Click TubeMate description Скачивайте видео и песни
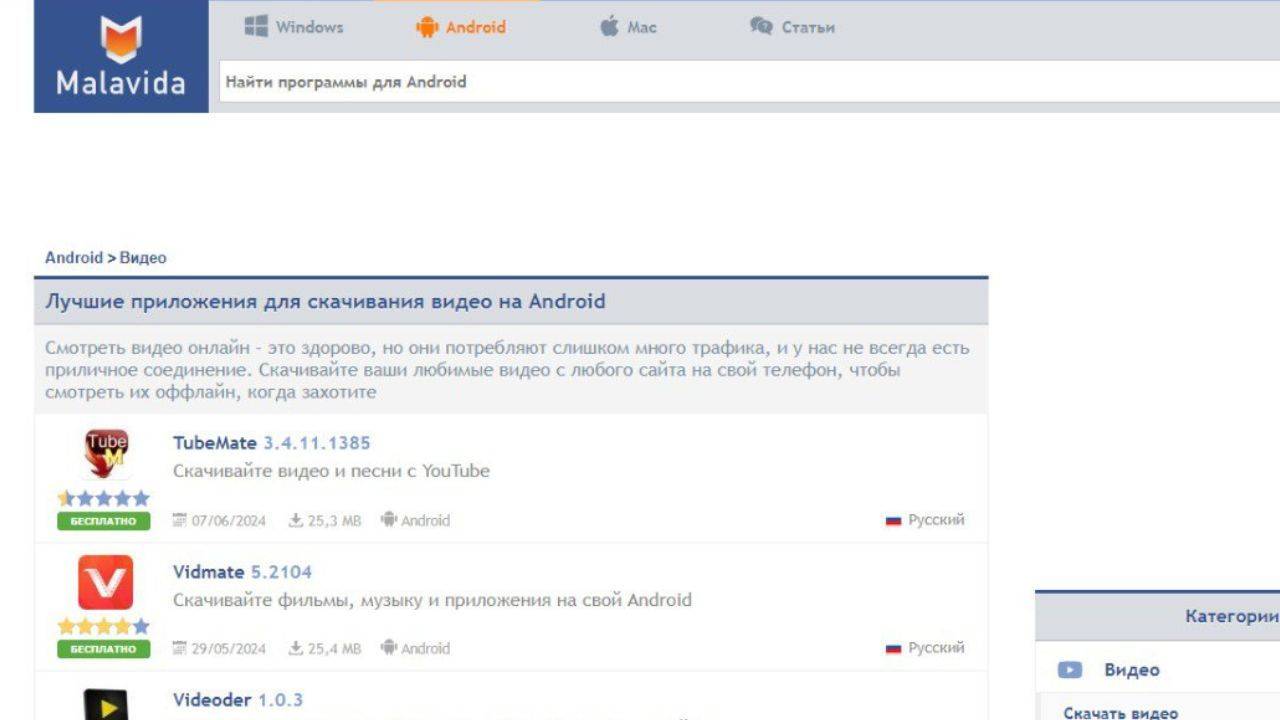The height and width of the screenshot is (720, 1280). (x=331, y=471)
